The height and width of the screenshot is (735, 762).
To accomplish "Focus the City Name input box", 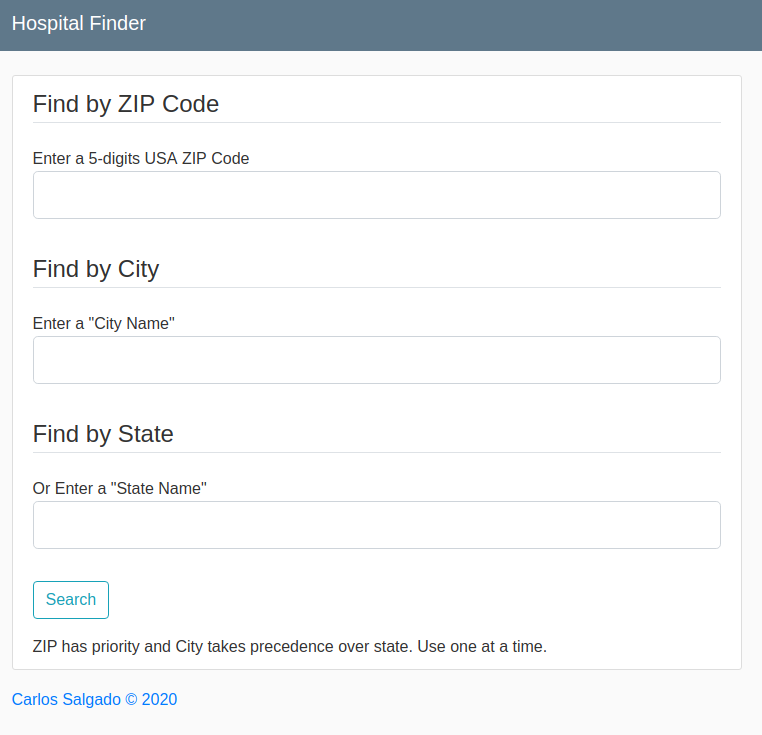I will click(377, 360).
